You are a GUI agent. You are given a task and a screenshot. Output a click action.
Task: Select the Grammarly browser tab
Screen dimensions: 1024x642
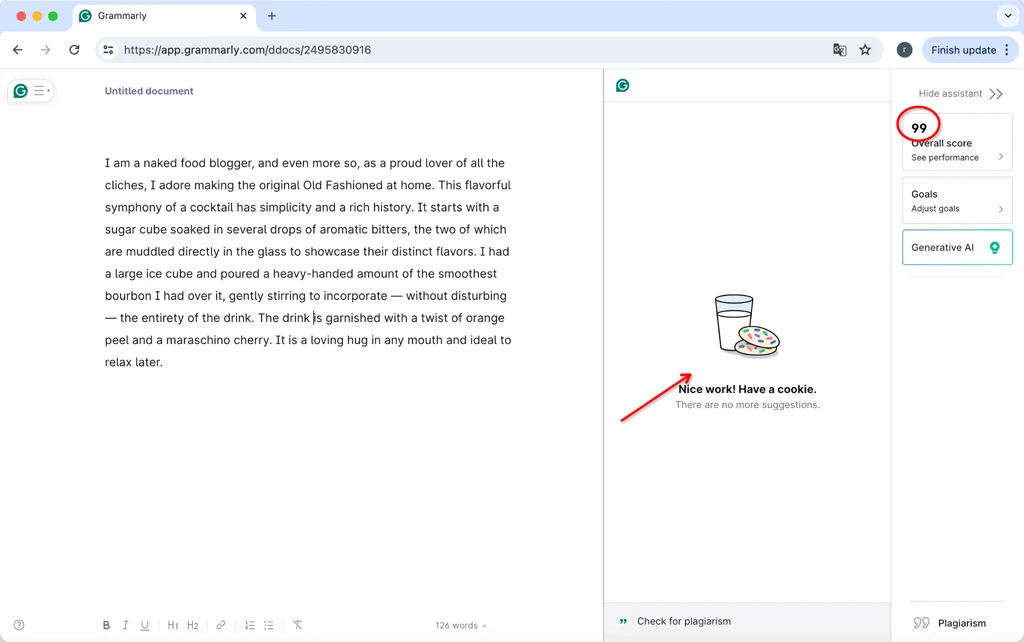(x=165, y=16)
